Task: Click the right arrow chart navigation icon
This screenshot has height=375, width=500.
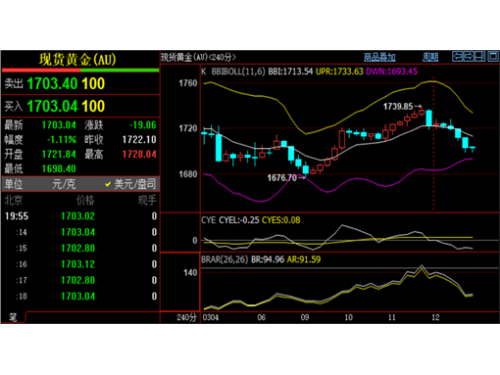Action: (469, 56)
